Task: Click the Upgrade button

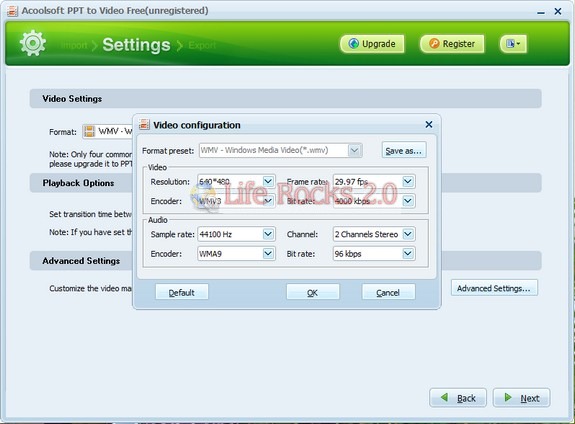Action: pos(372,44)
